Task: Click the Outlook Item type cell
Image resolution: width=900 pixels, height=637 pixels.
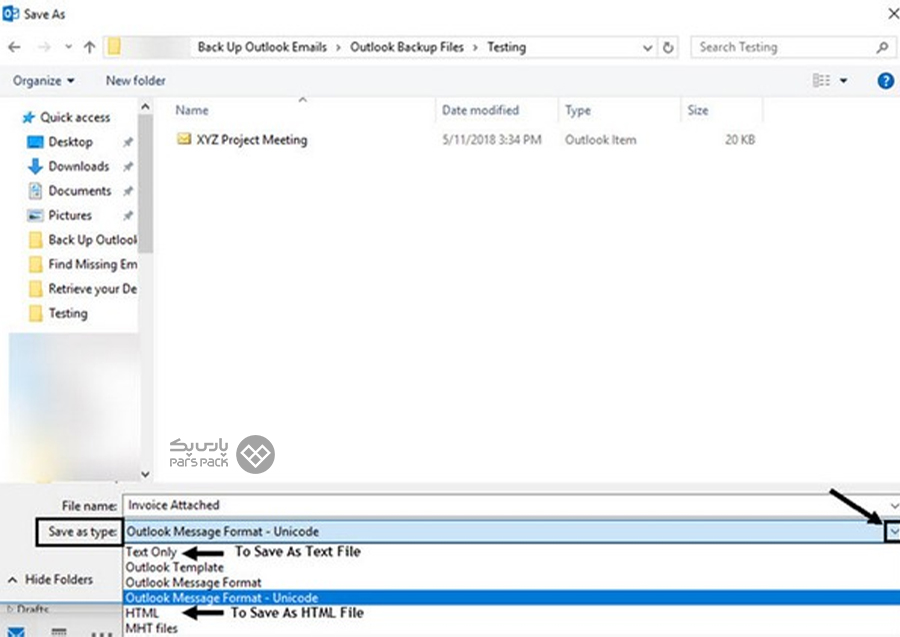Action: click(600, 140)
